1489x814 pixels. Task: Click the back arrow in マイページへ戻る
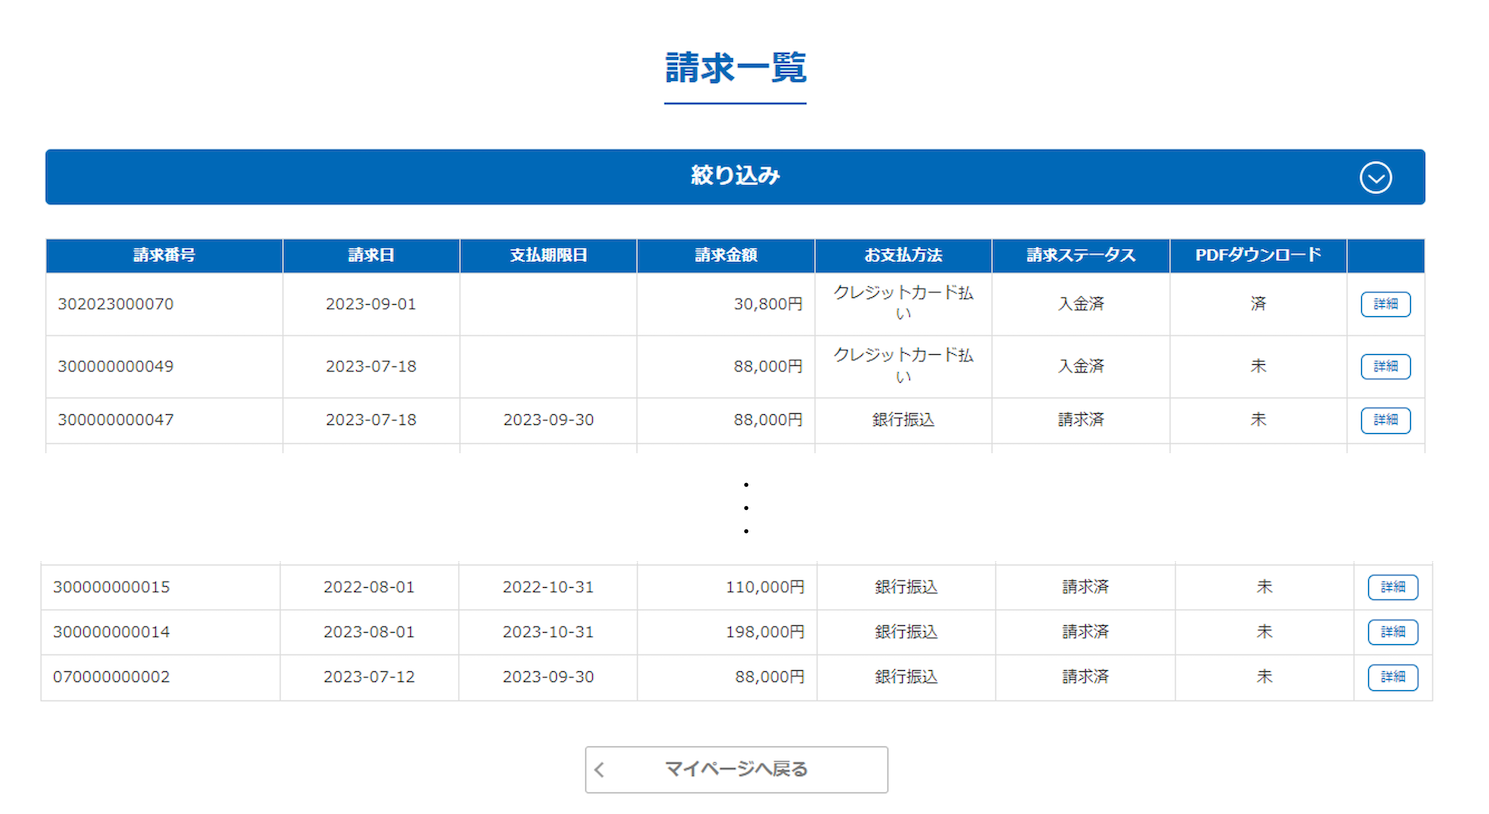[x=600, y=769]
